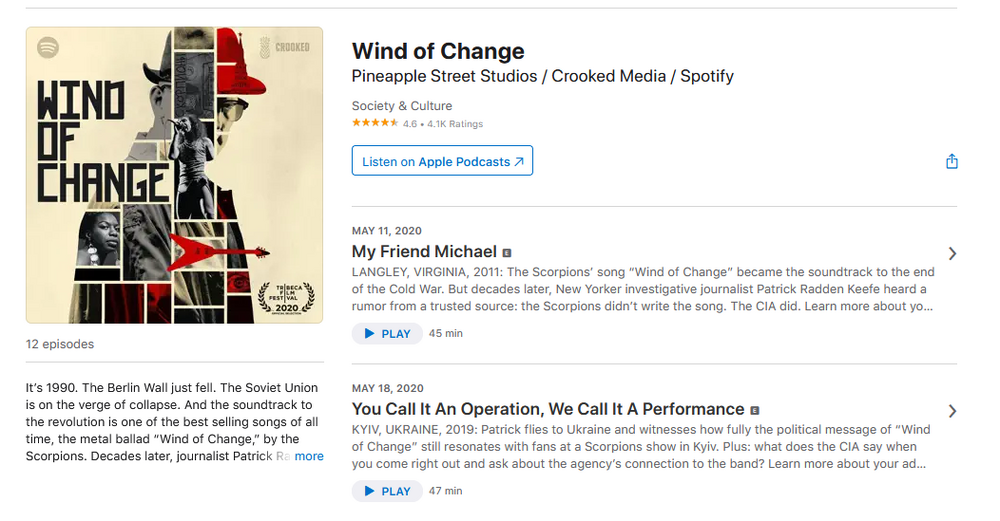This screenshot has height=521, width=1000.
Task: Click the Crooked logo on cover art
Action: [x=285, y=47]
